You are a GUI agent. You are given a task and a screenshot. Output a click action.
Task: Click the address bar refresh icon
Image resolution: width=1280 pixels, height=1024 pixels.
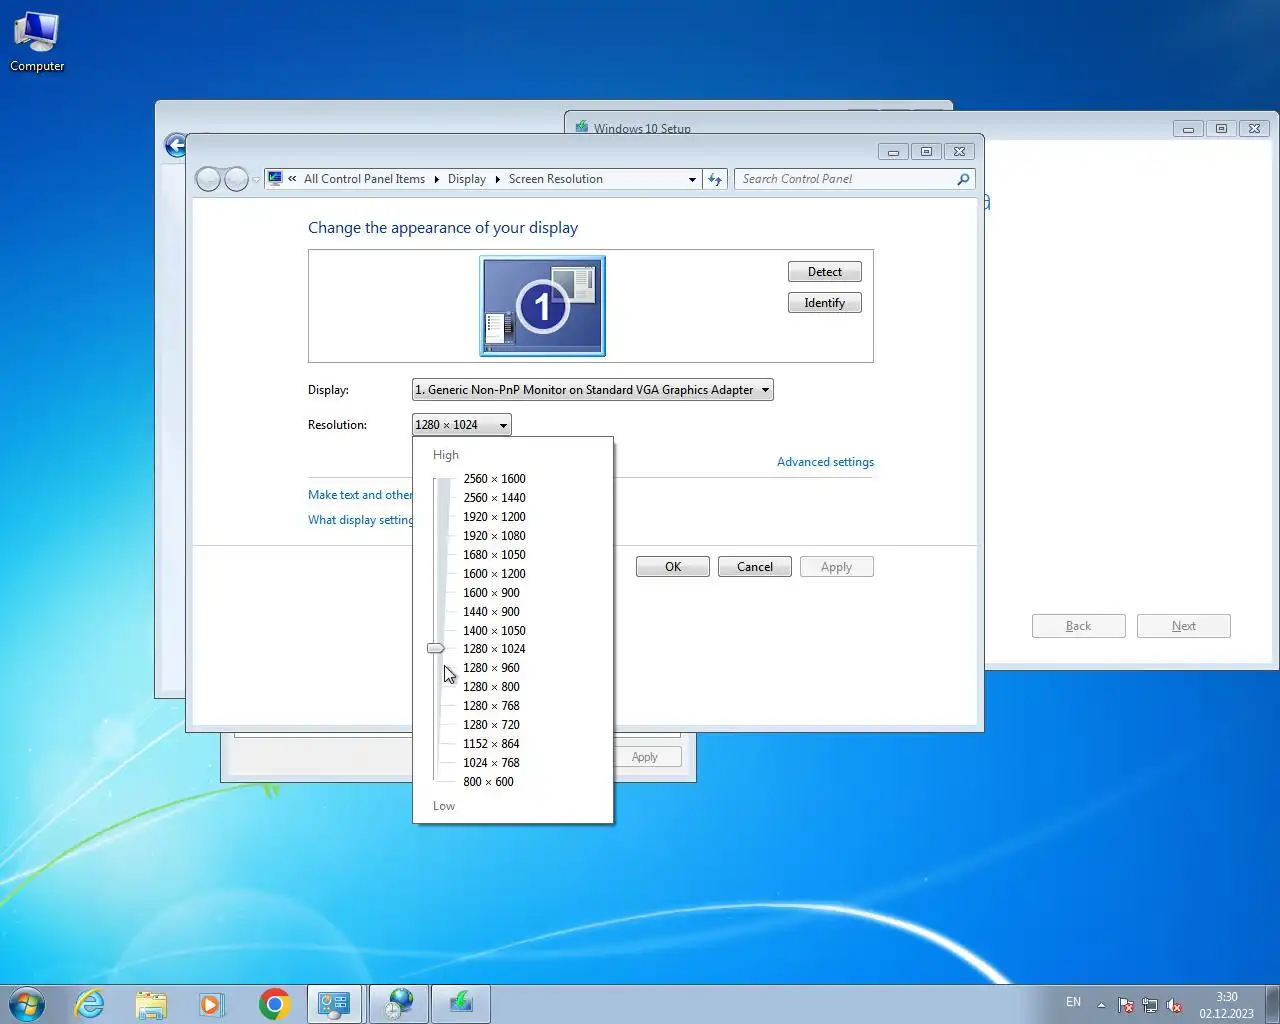(715, 179)
